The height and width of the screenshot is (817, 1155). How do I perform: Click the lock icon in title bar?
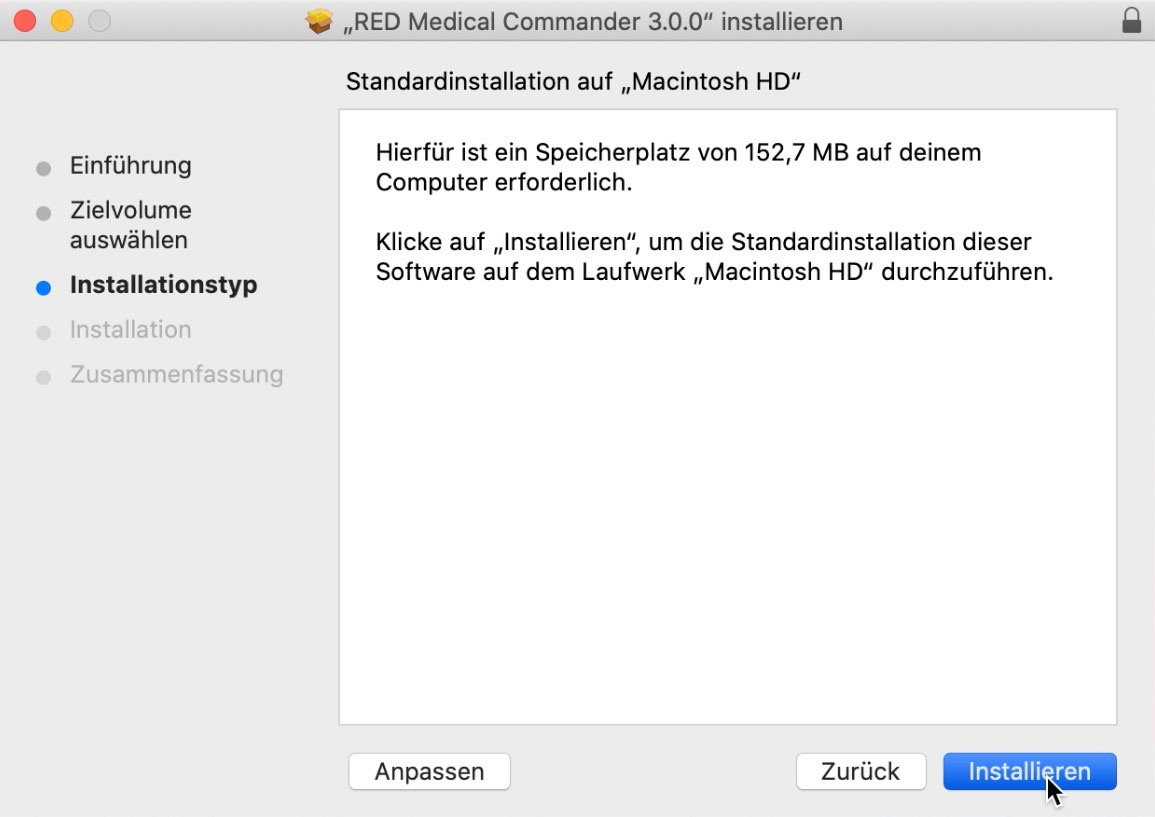coord(1132,21)
